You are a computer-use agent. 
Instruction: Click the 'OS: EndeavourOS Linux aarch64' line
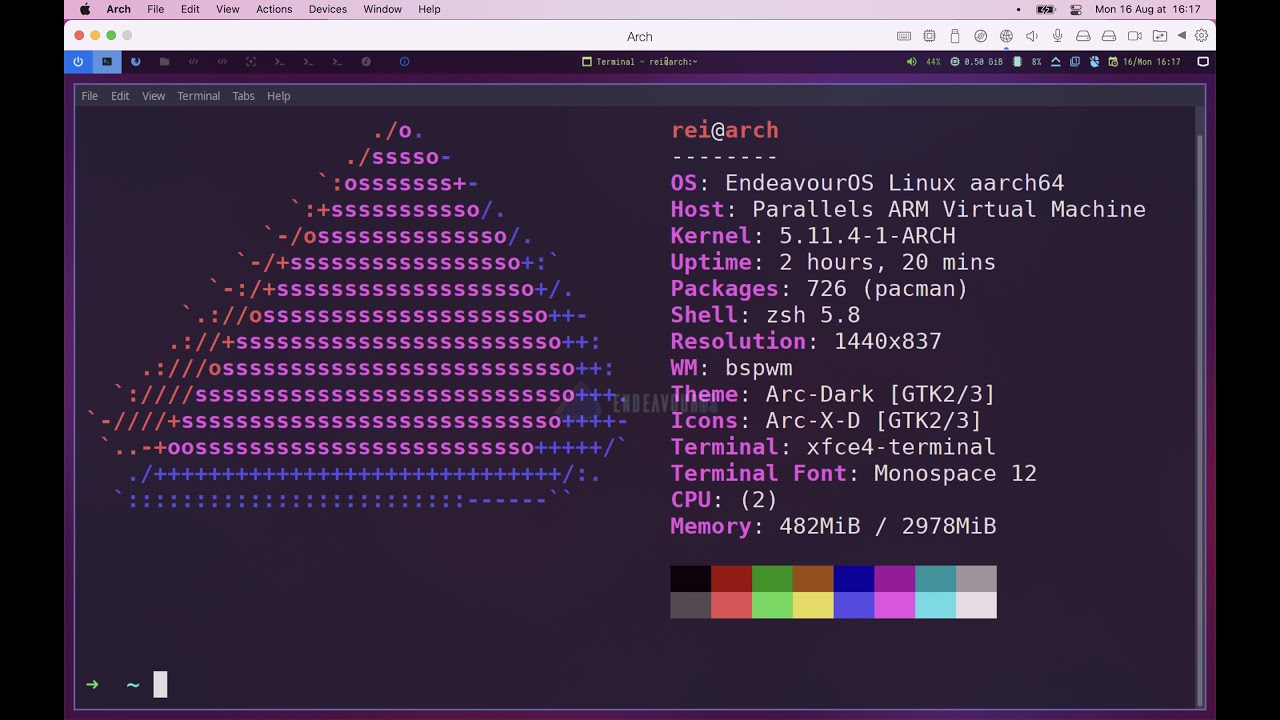(x=867, y=183)
